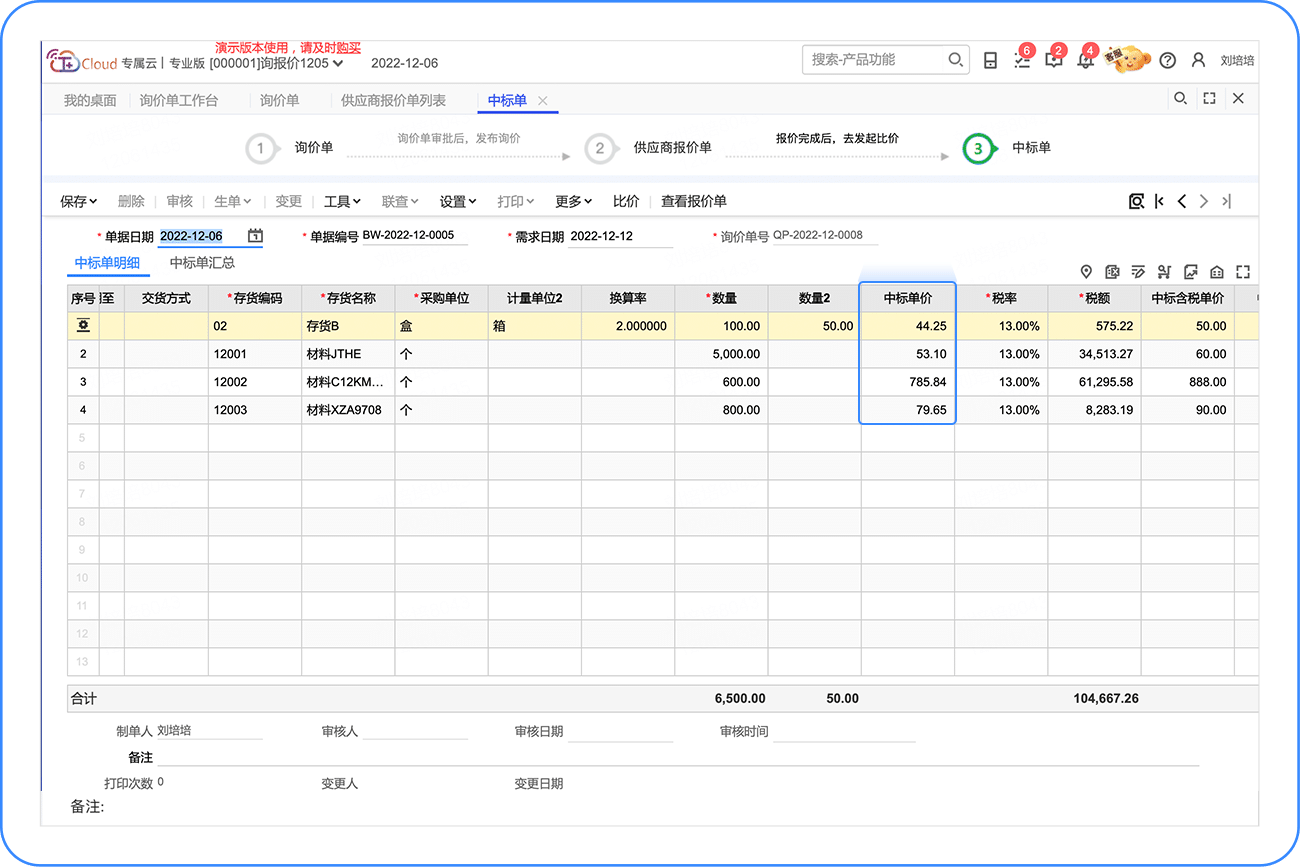Open the messages chat icon
This screenshot has width=1300, height=867.
(1053, 61)
